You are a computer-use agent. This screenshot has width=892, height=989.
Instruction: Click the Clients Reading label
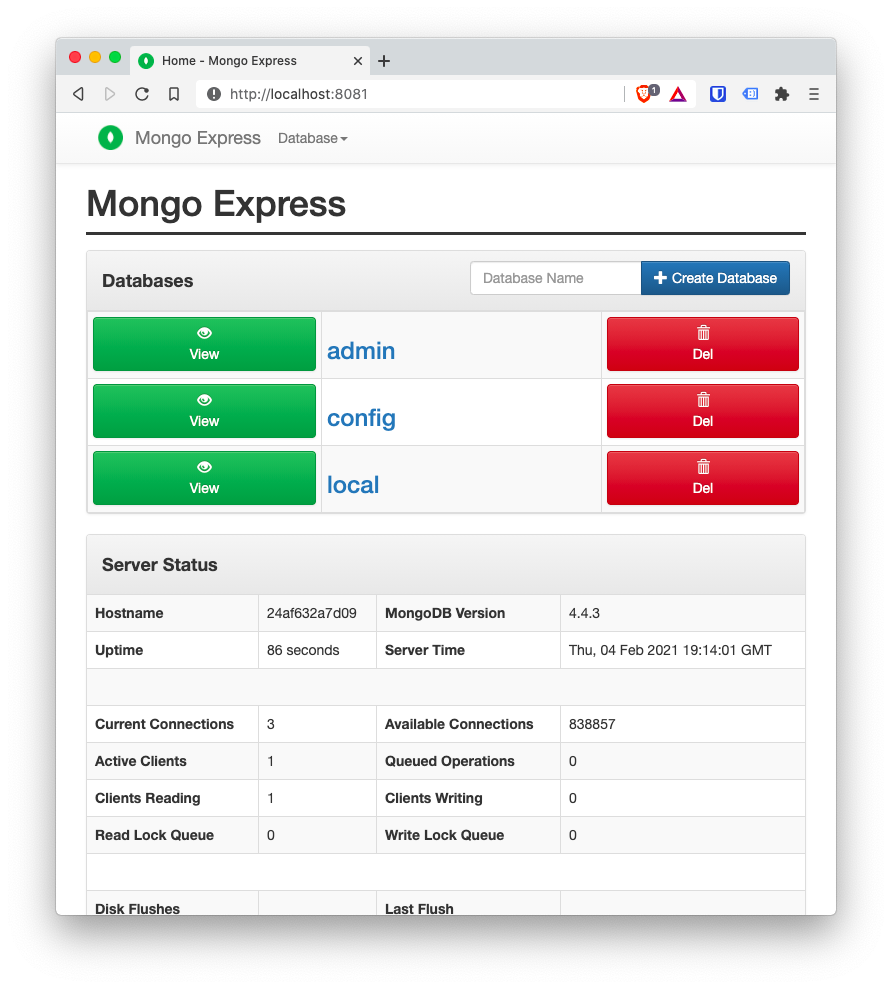148,798
